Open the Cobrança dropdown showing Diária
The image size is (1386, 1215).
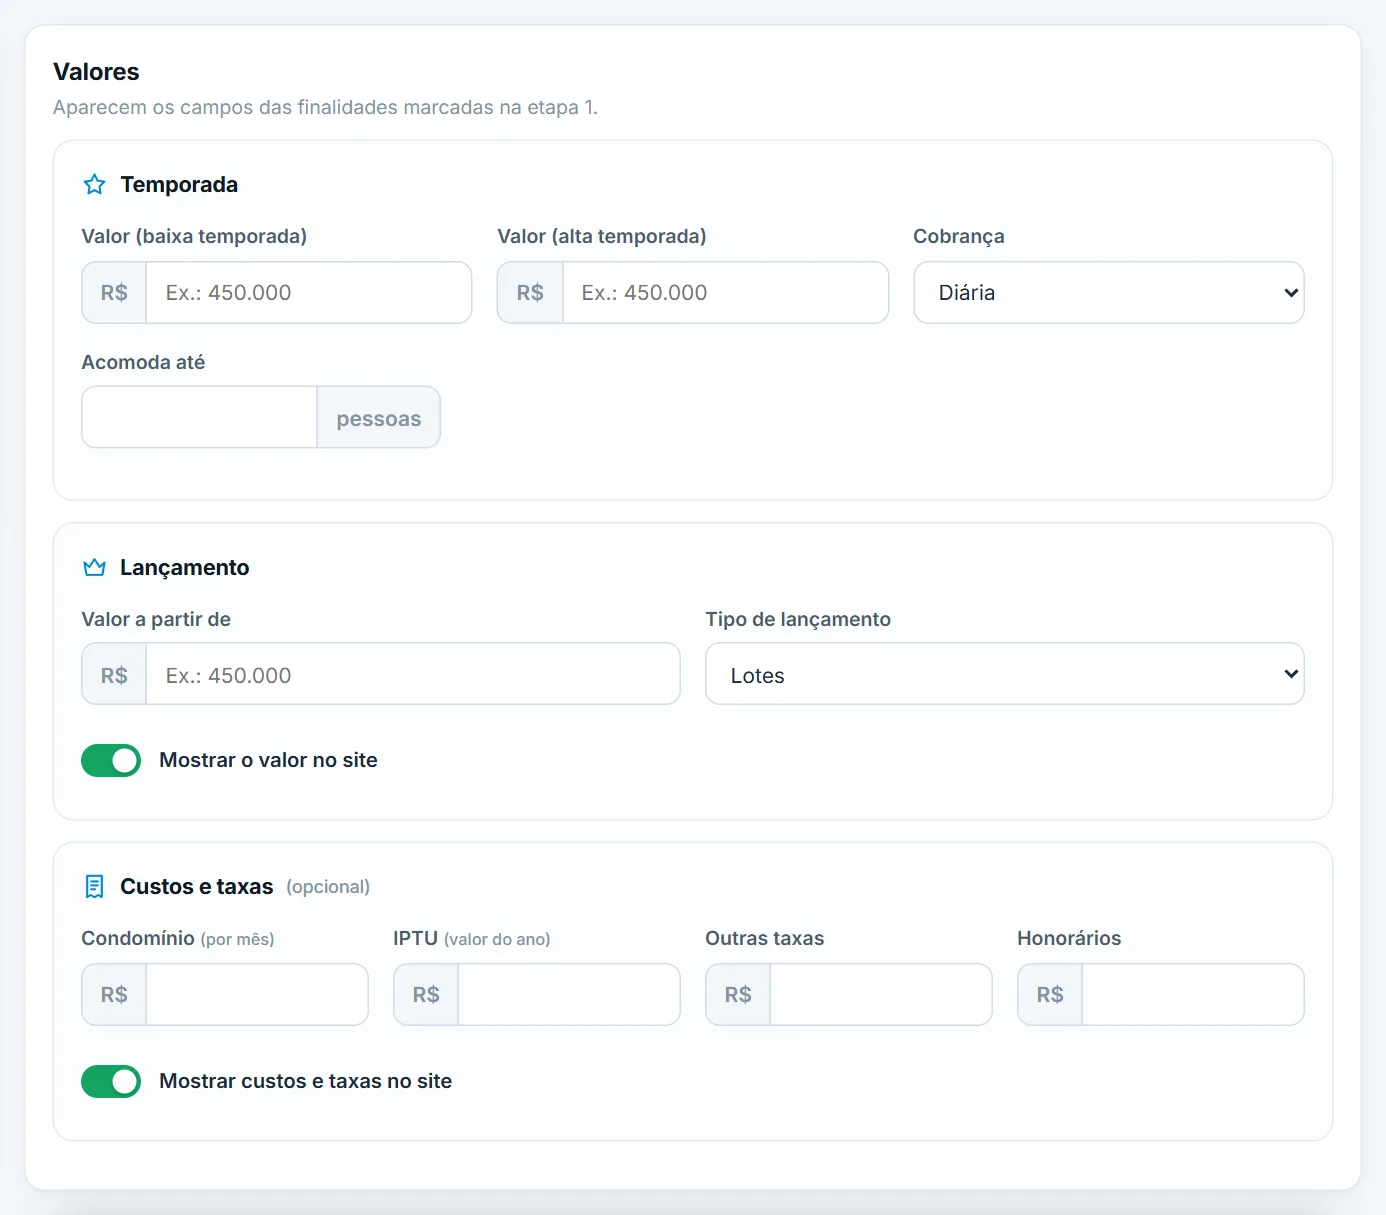tap(1109, 293)
